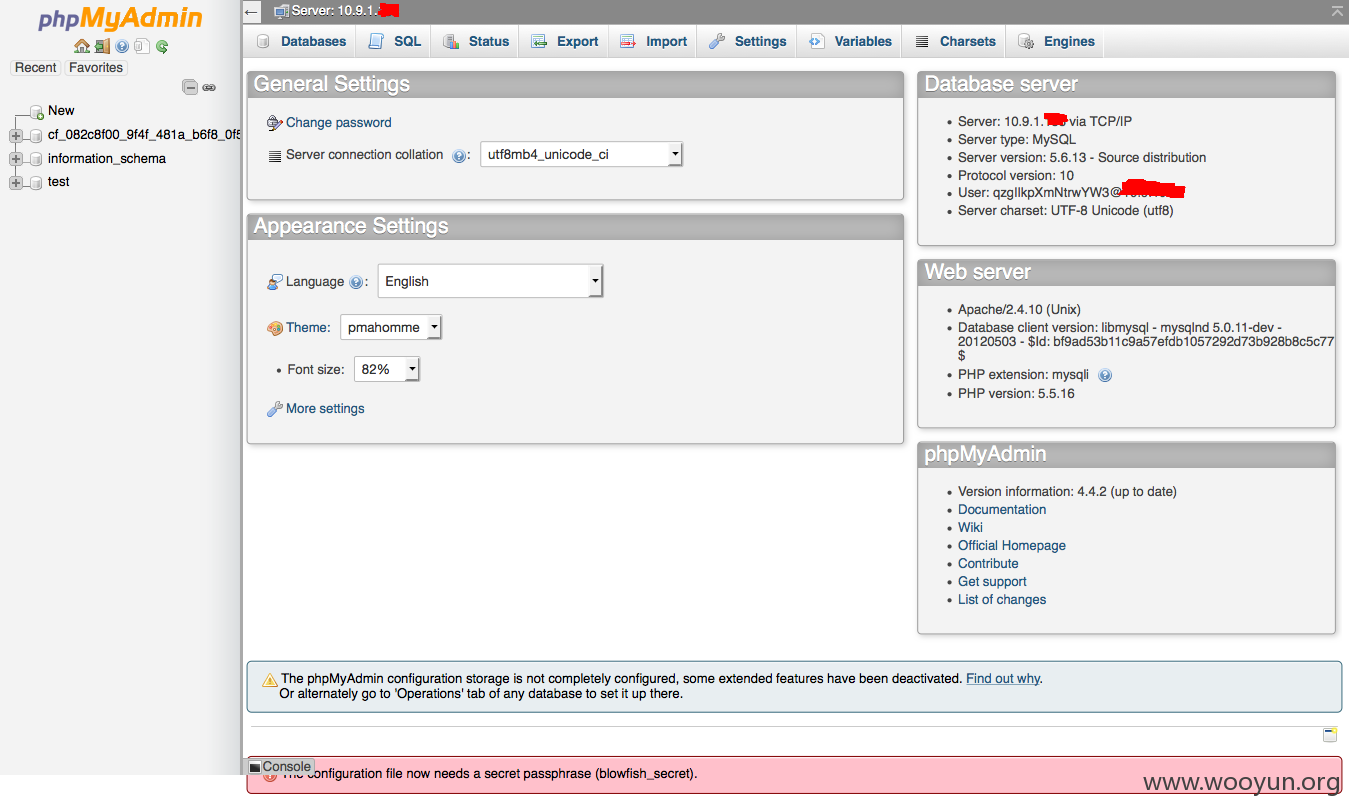This screenshot has width=1349, height=811.
Task: Open the Font size dropdown
Action: (x=387, y=369)
